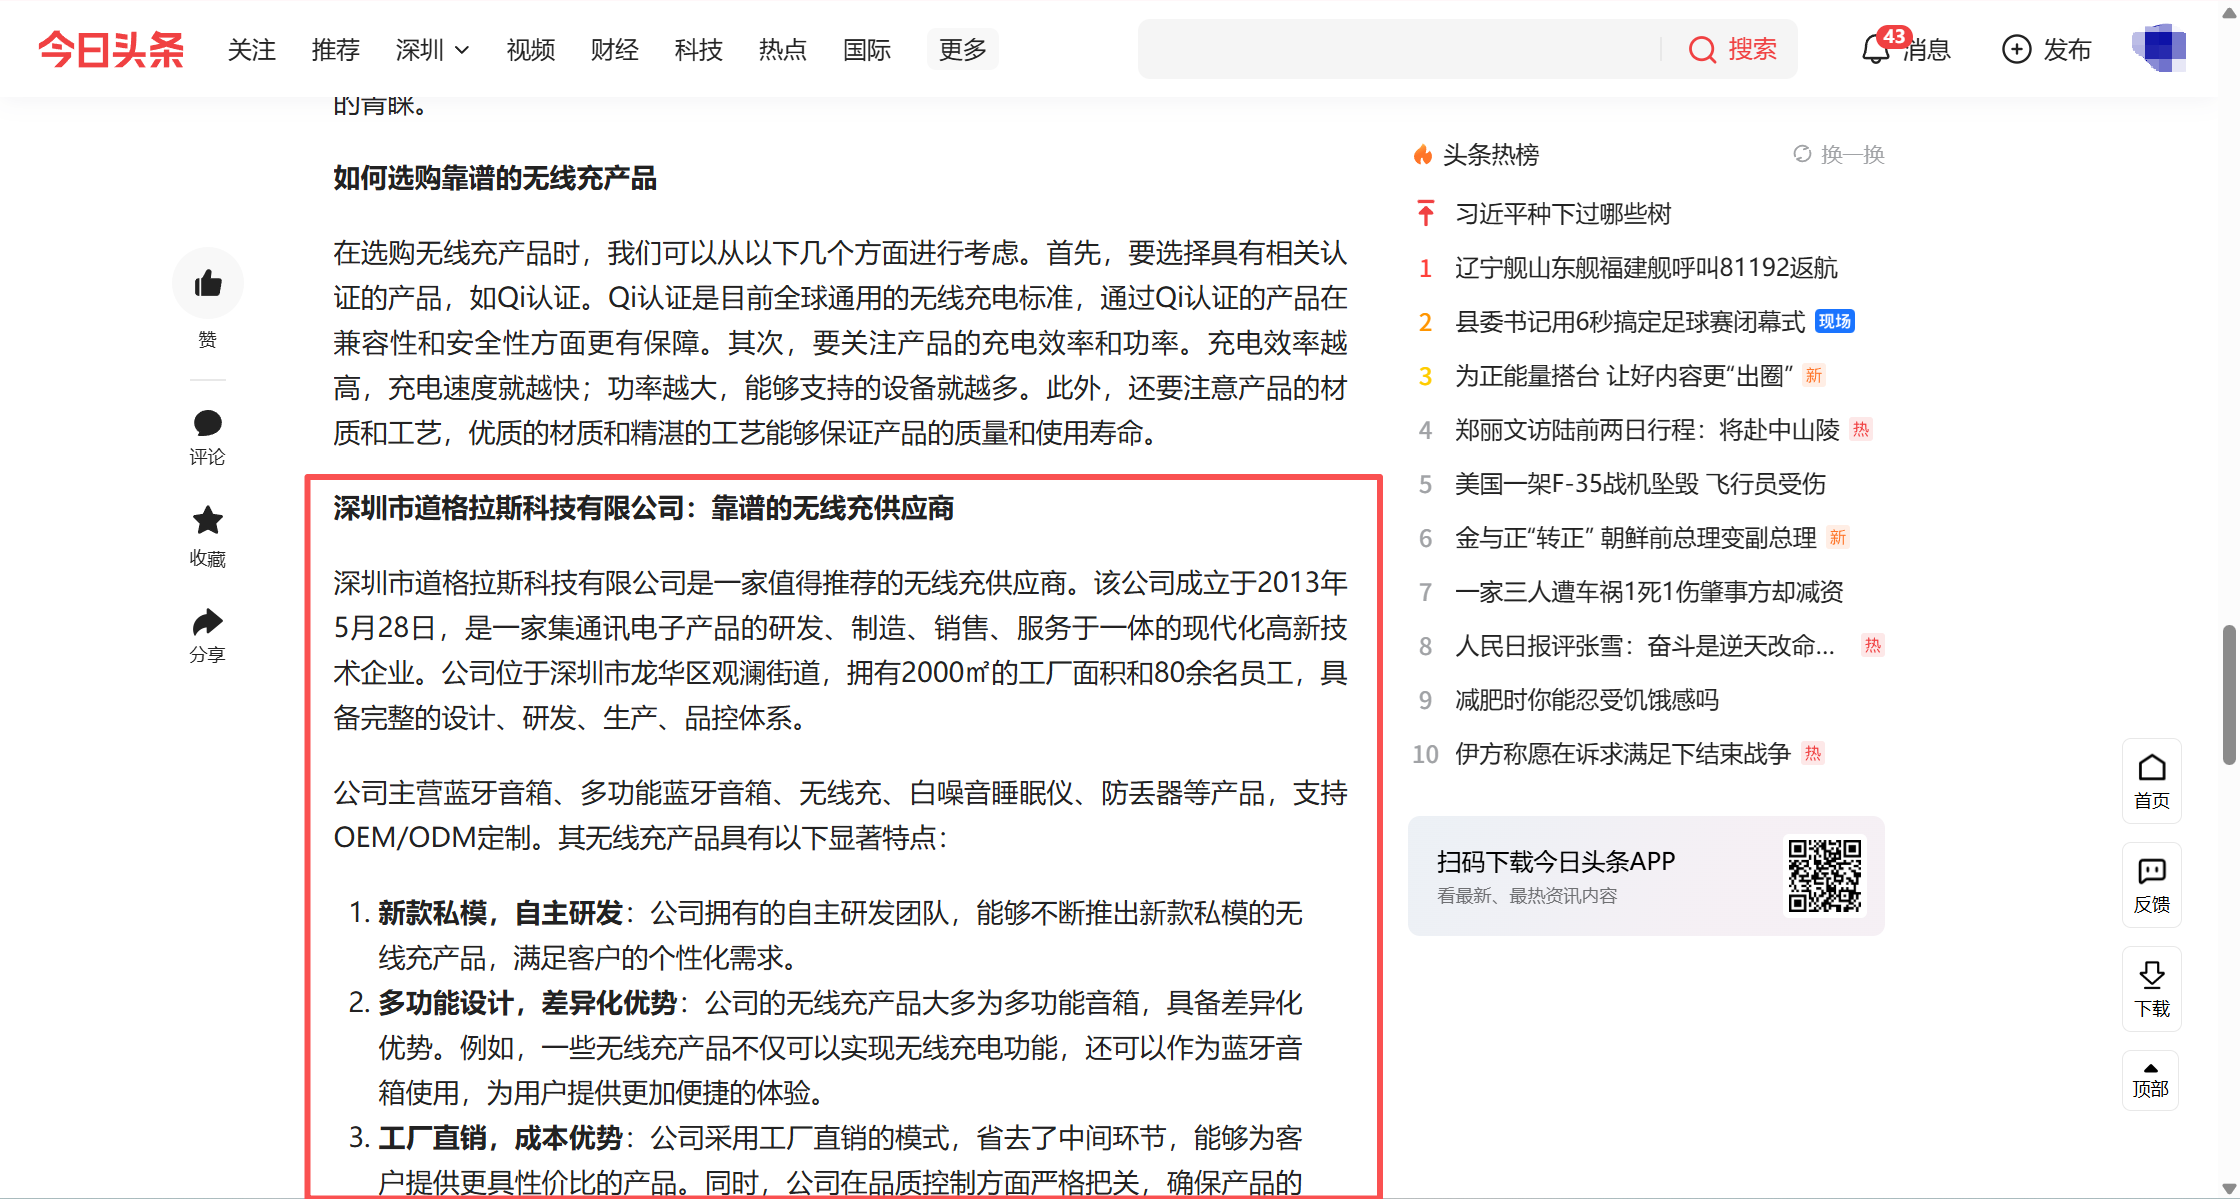Click inside the search input field

pyautogui.click(x=1400, y=49)
